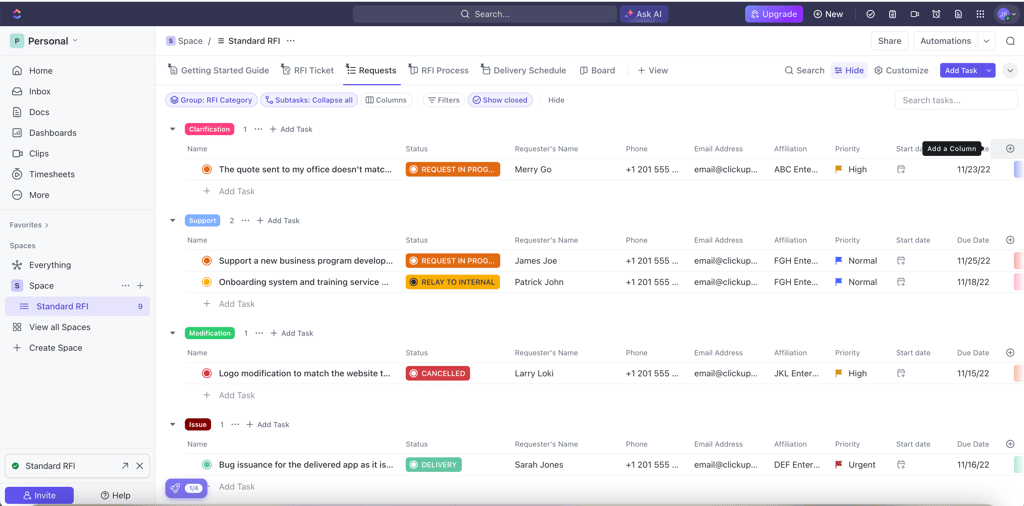This screenshot has height=506, width=1024.
Task: Collapse the Clarification group
Action: click(x=172, y=130)
